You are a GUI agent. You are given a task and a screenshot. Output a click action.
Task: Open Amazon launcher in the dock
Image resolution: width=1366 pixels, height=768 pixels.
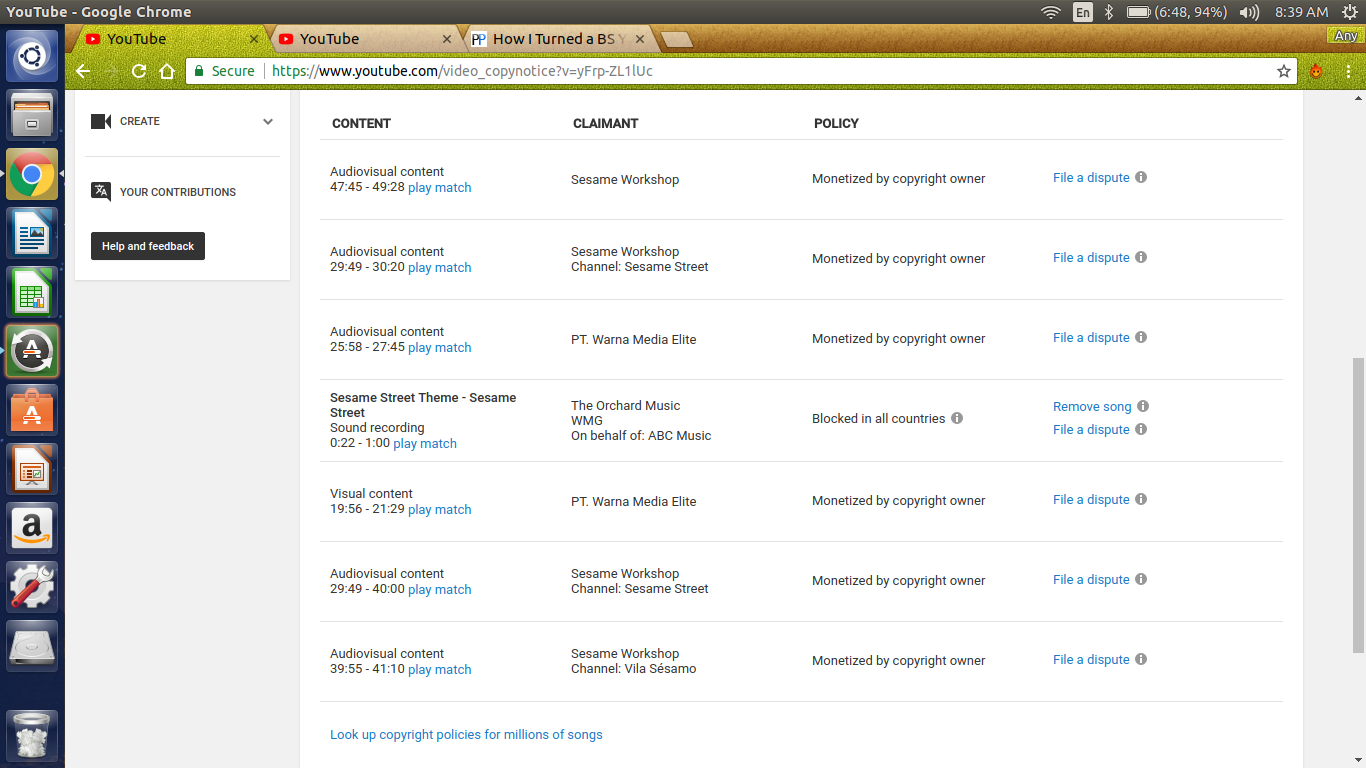pyautogui.click(x=32, y=528)
